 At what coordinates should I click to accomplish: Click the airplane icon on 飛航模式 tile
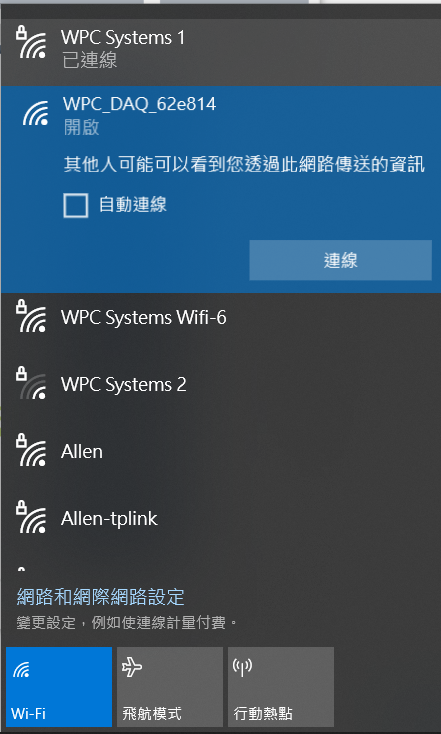point(132,668)
